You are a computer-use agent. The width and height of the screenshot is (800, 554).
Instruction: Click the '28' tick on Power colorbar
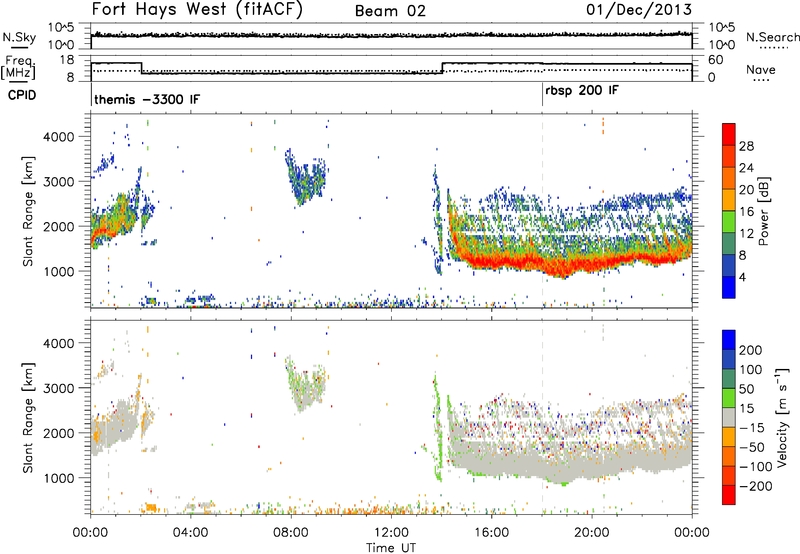click(x=746, y=146)
